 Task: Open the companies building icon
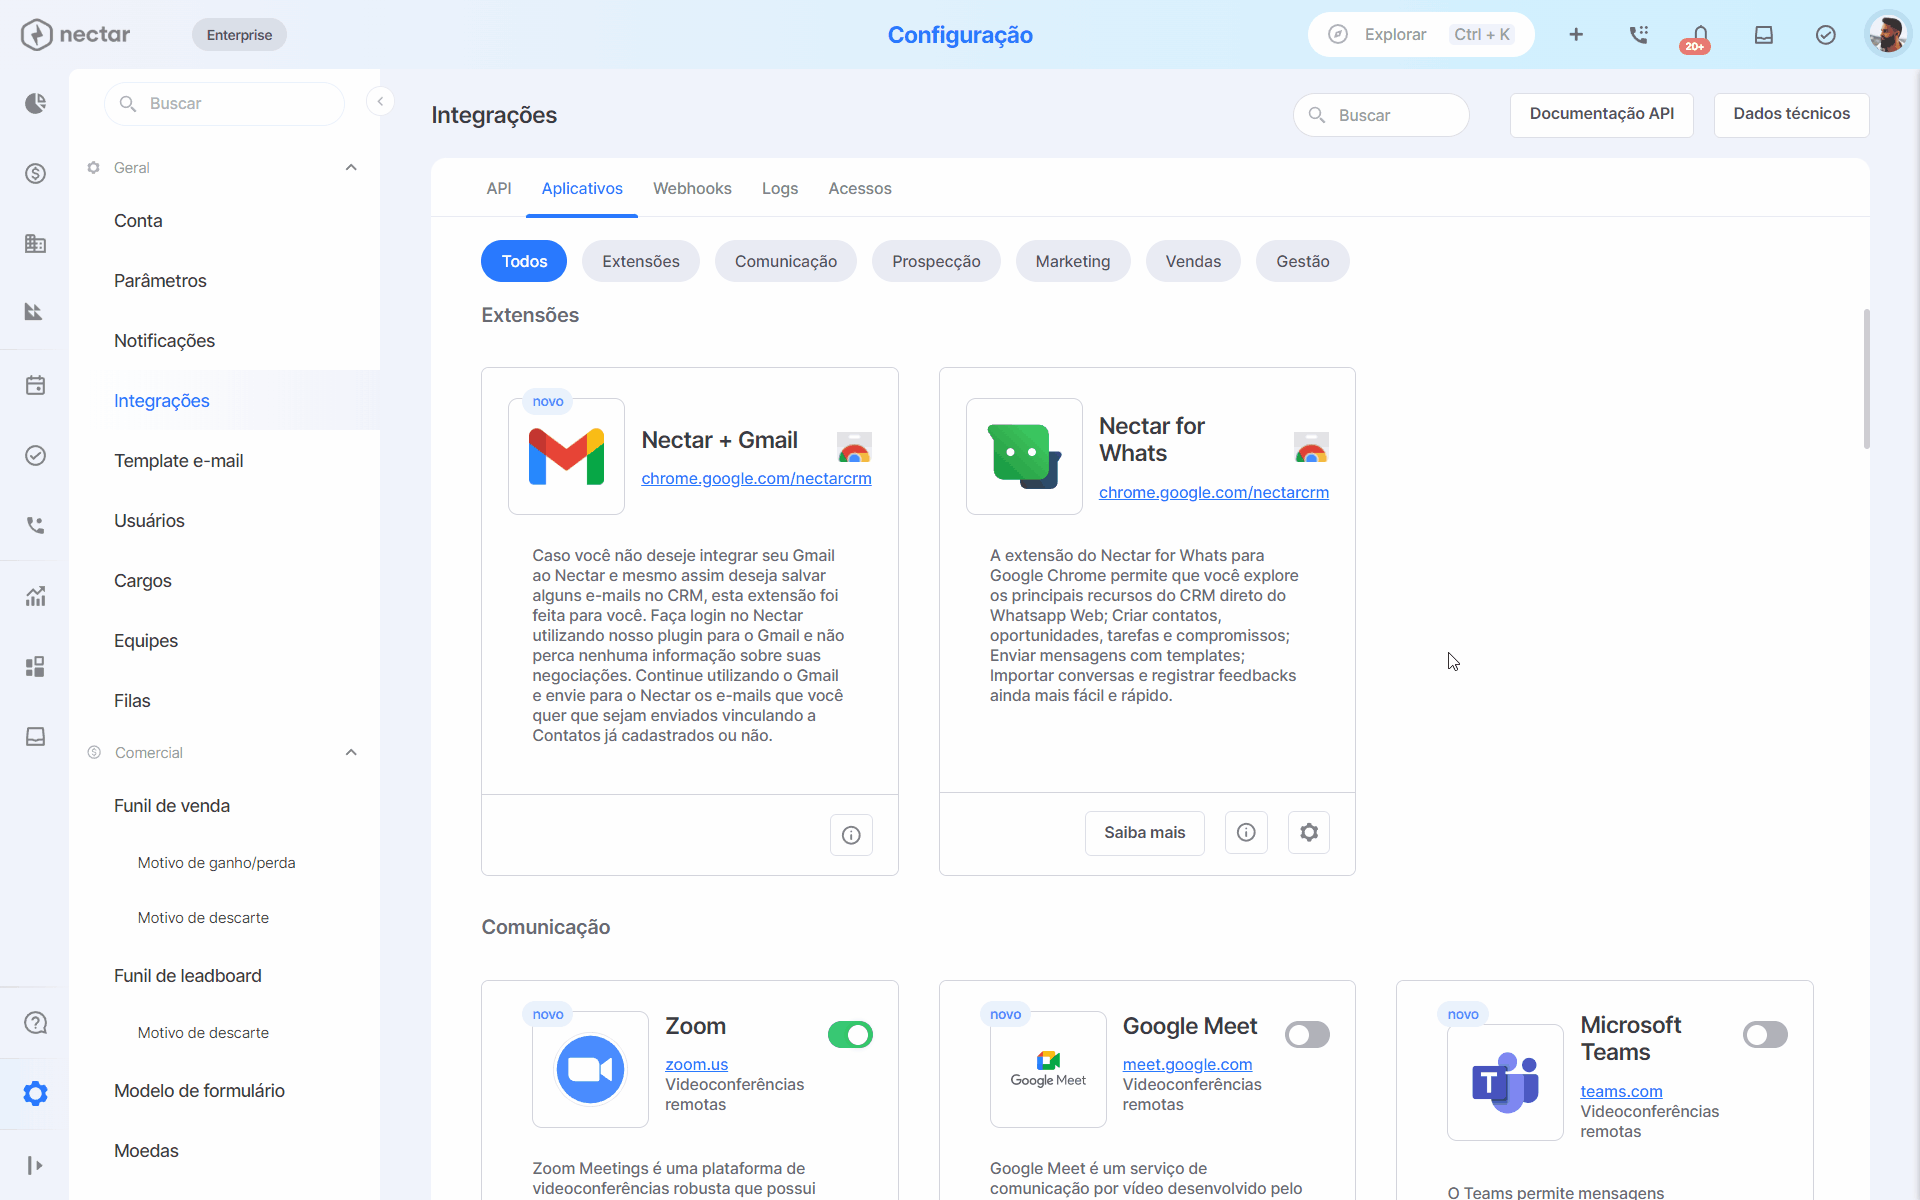(x=35, y=243)
